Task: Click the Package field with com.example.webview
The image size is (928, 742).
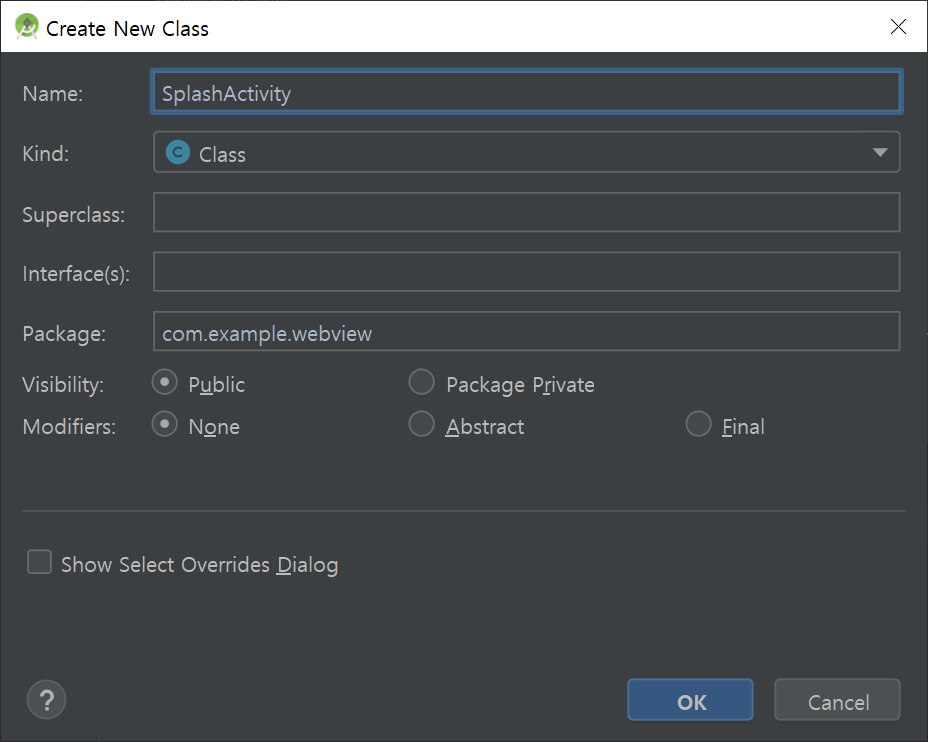Action: tap(526, 331)
